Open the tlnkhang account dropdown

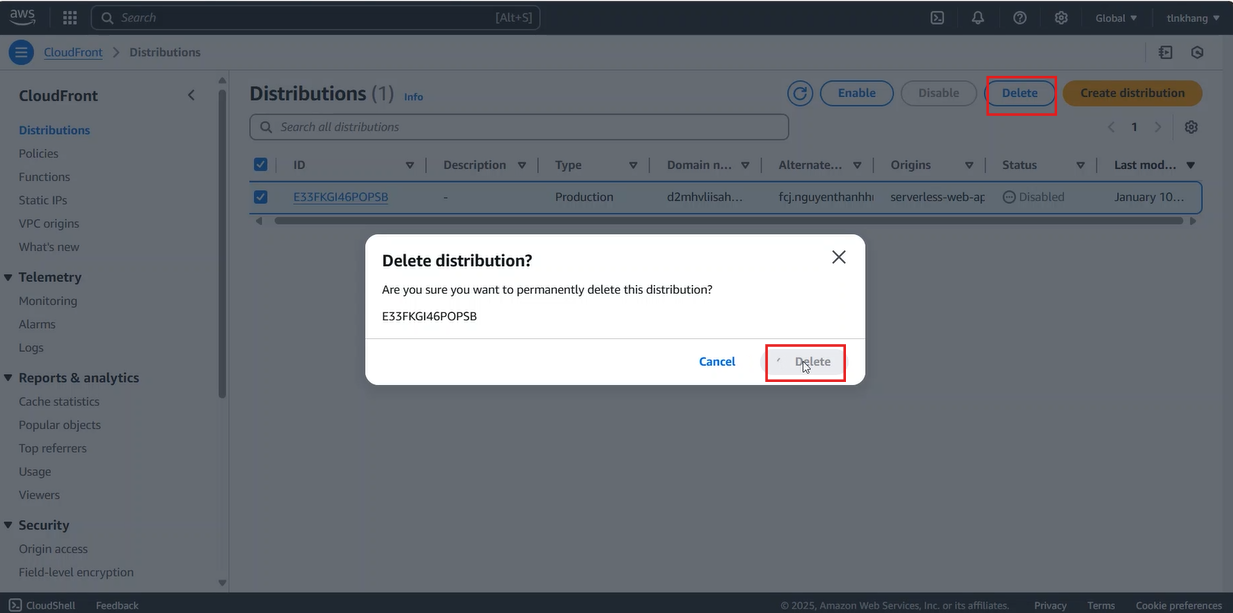(1193, 18)
